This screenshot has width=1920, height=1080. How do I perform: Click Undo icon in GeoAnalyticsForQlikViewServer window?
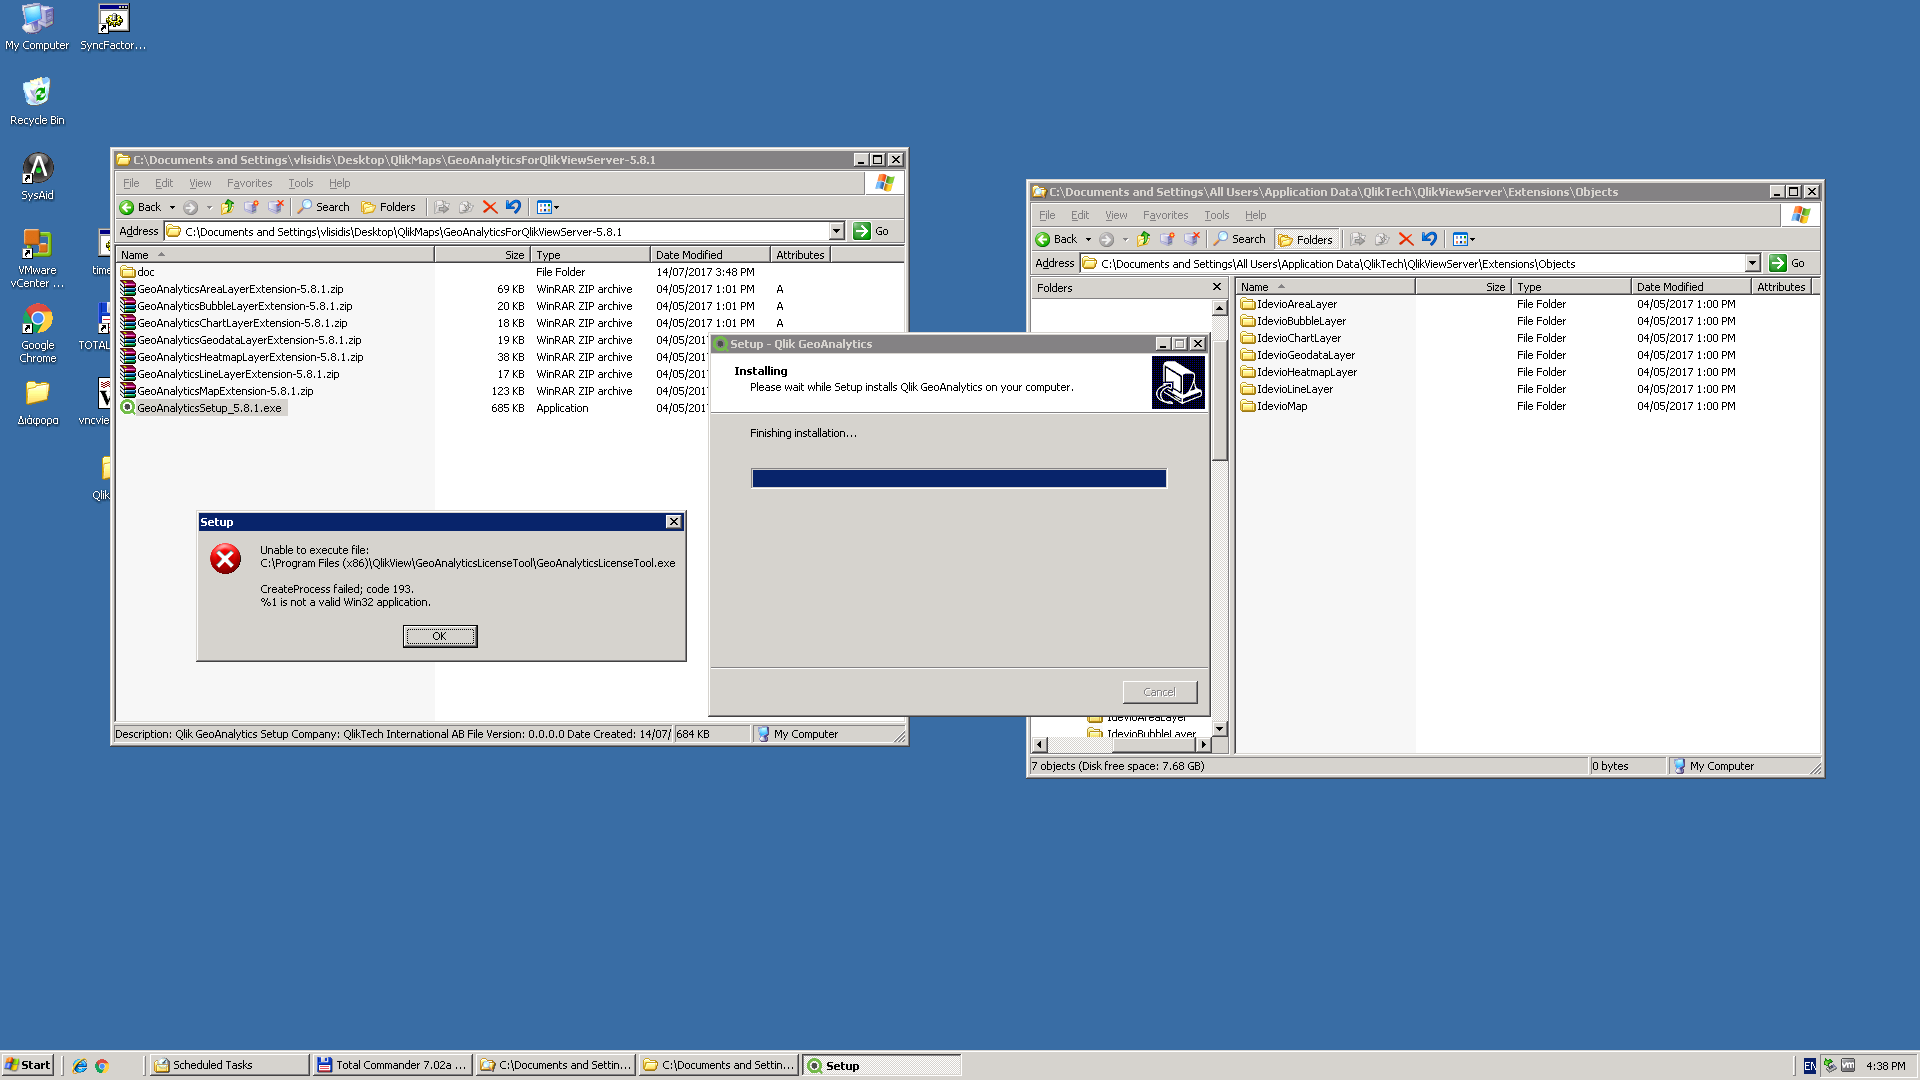coord(513,207)
